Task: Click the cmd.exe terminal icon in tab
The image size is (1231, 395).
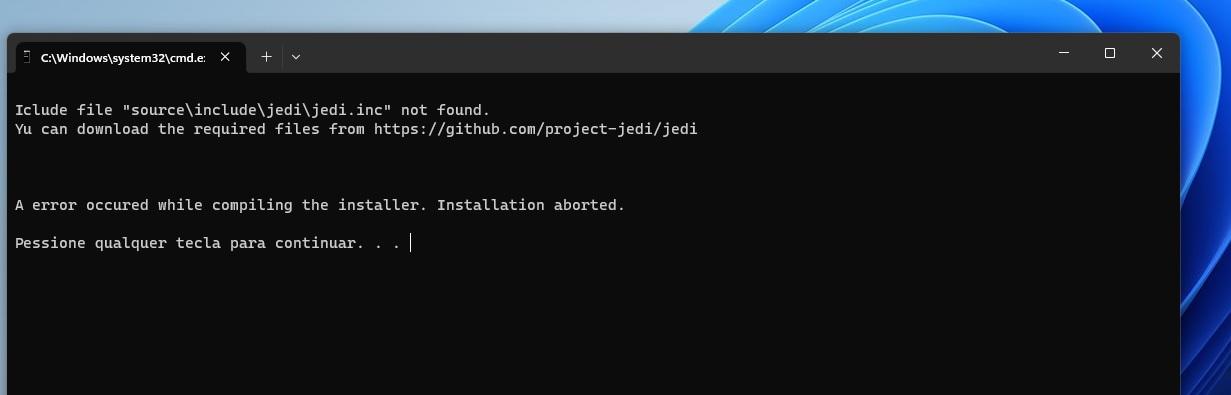Action: (x=28, y=57)
